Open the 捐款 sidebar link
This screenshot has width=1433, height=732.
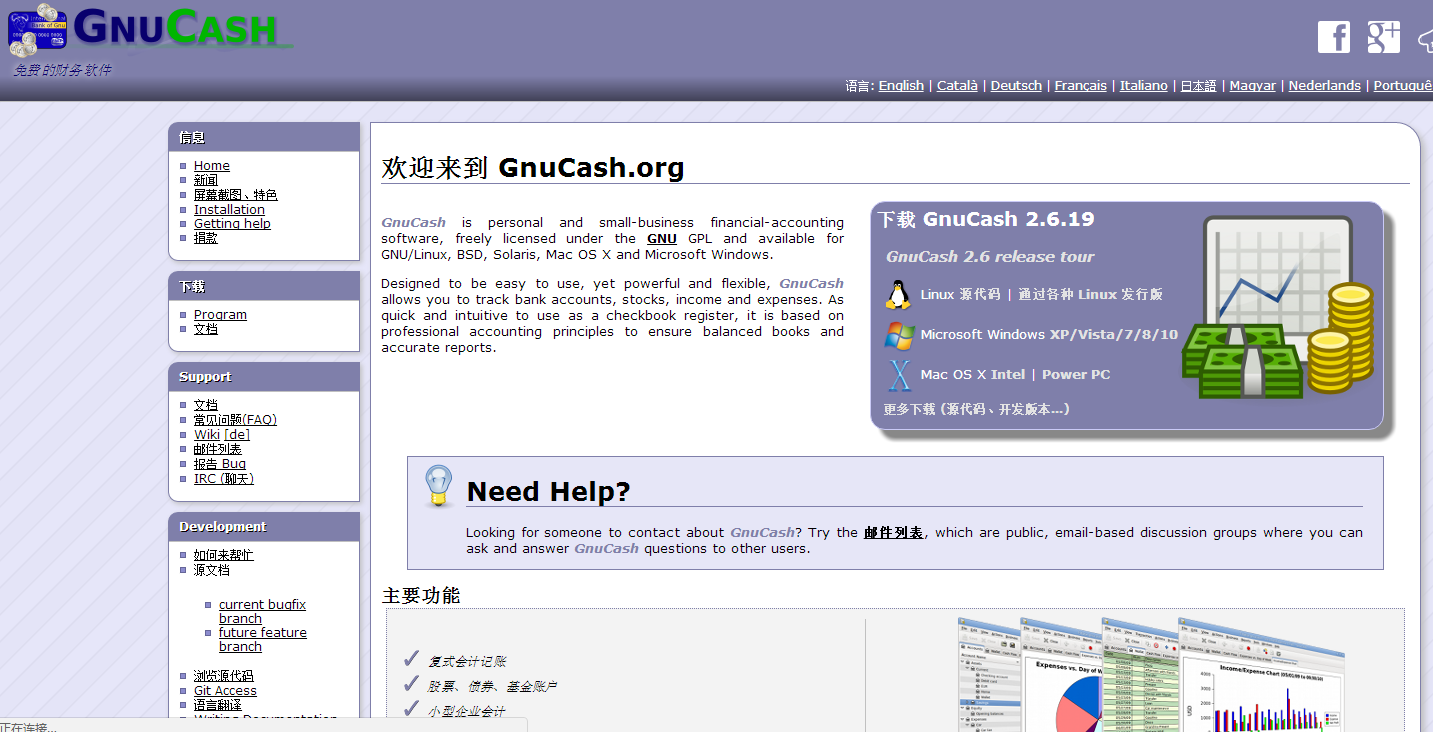click(x=206, y=238)
